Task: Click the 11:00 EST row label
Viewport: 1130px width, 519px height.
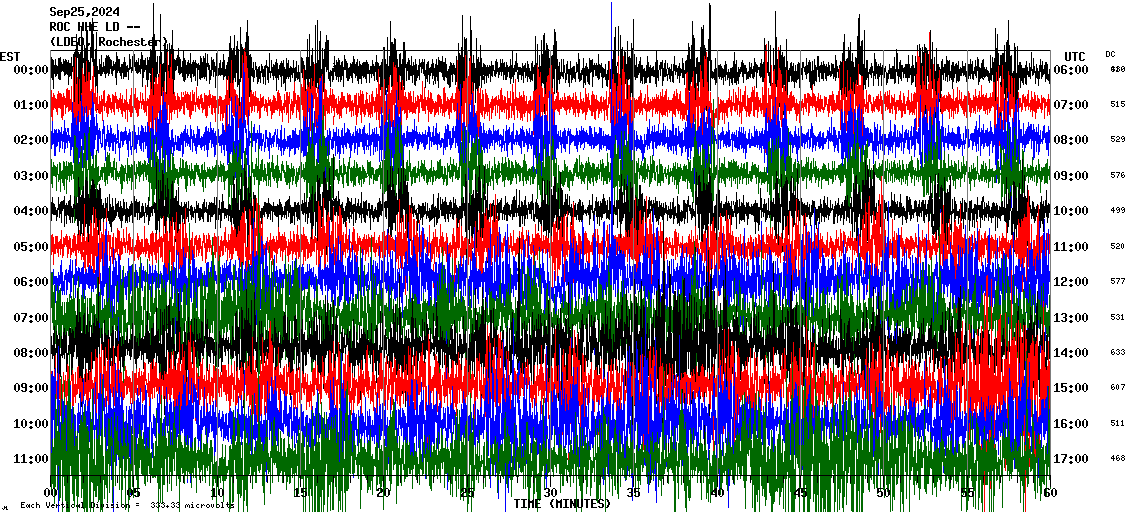Action: 32,459
